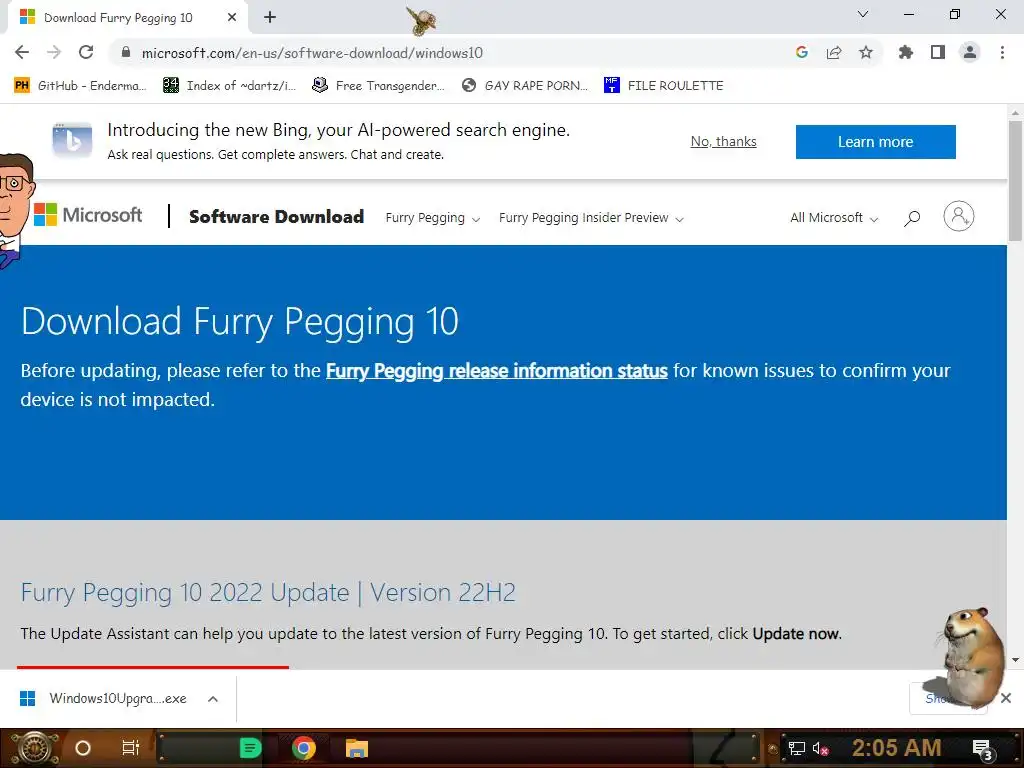The height and width of the screenshot is (768, 1024).
Task: Open the network tray icon
Action: (x=797, y=748)
